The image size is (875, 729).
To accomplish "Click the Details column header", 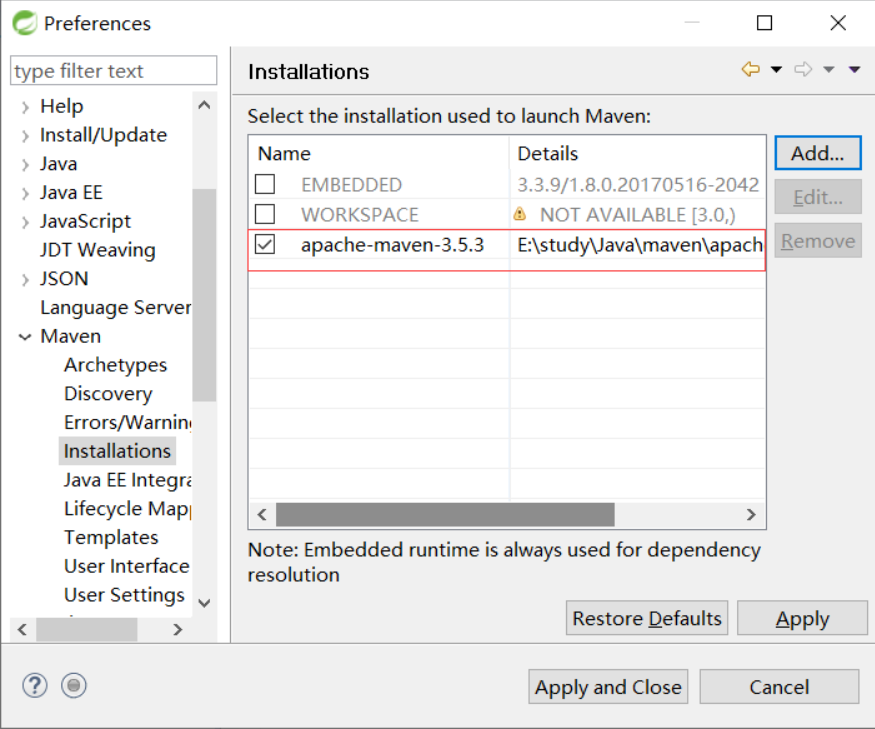I will click(637, 154).
